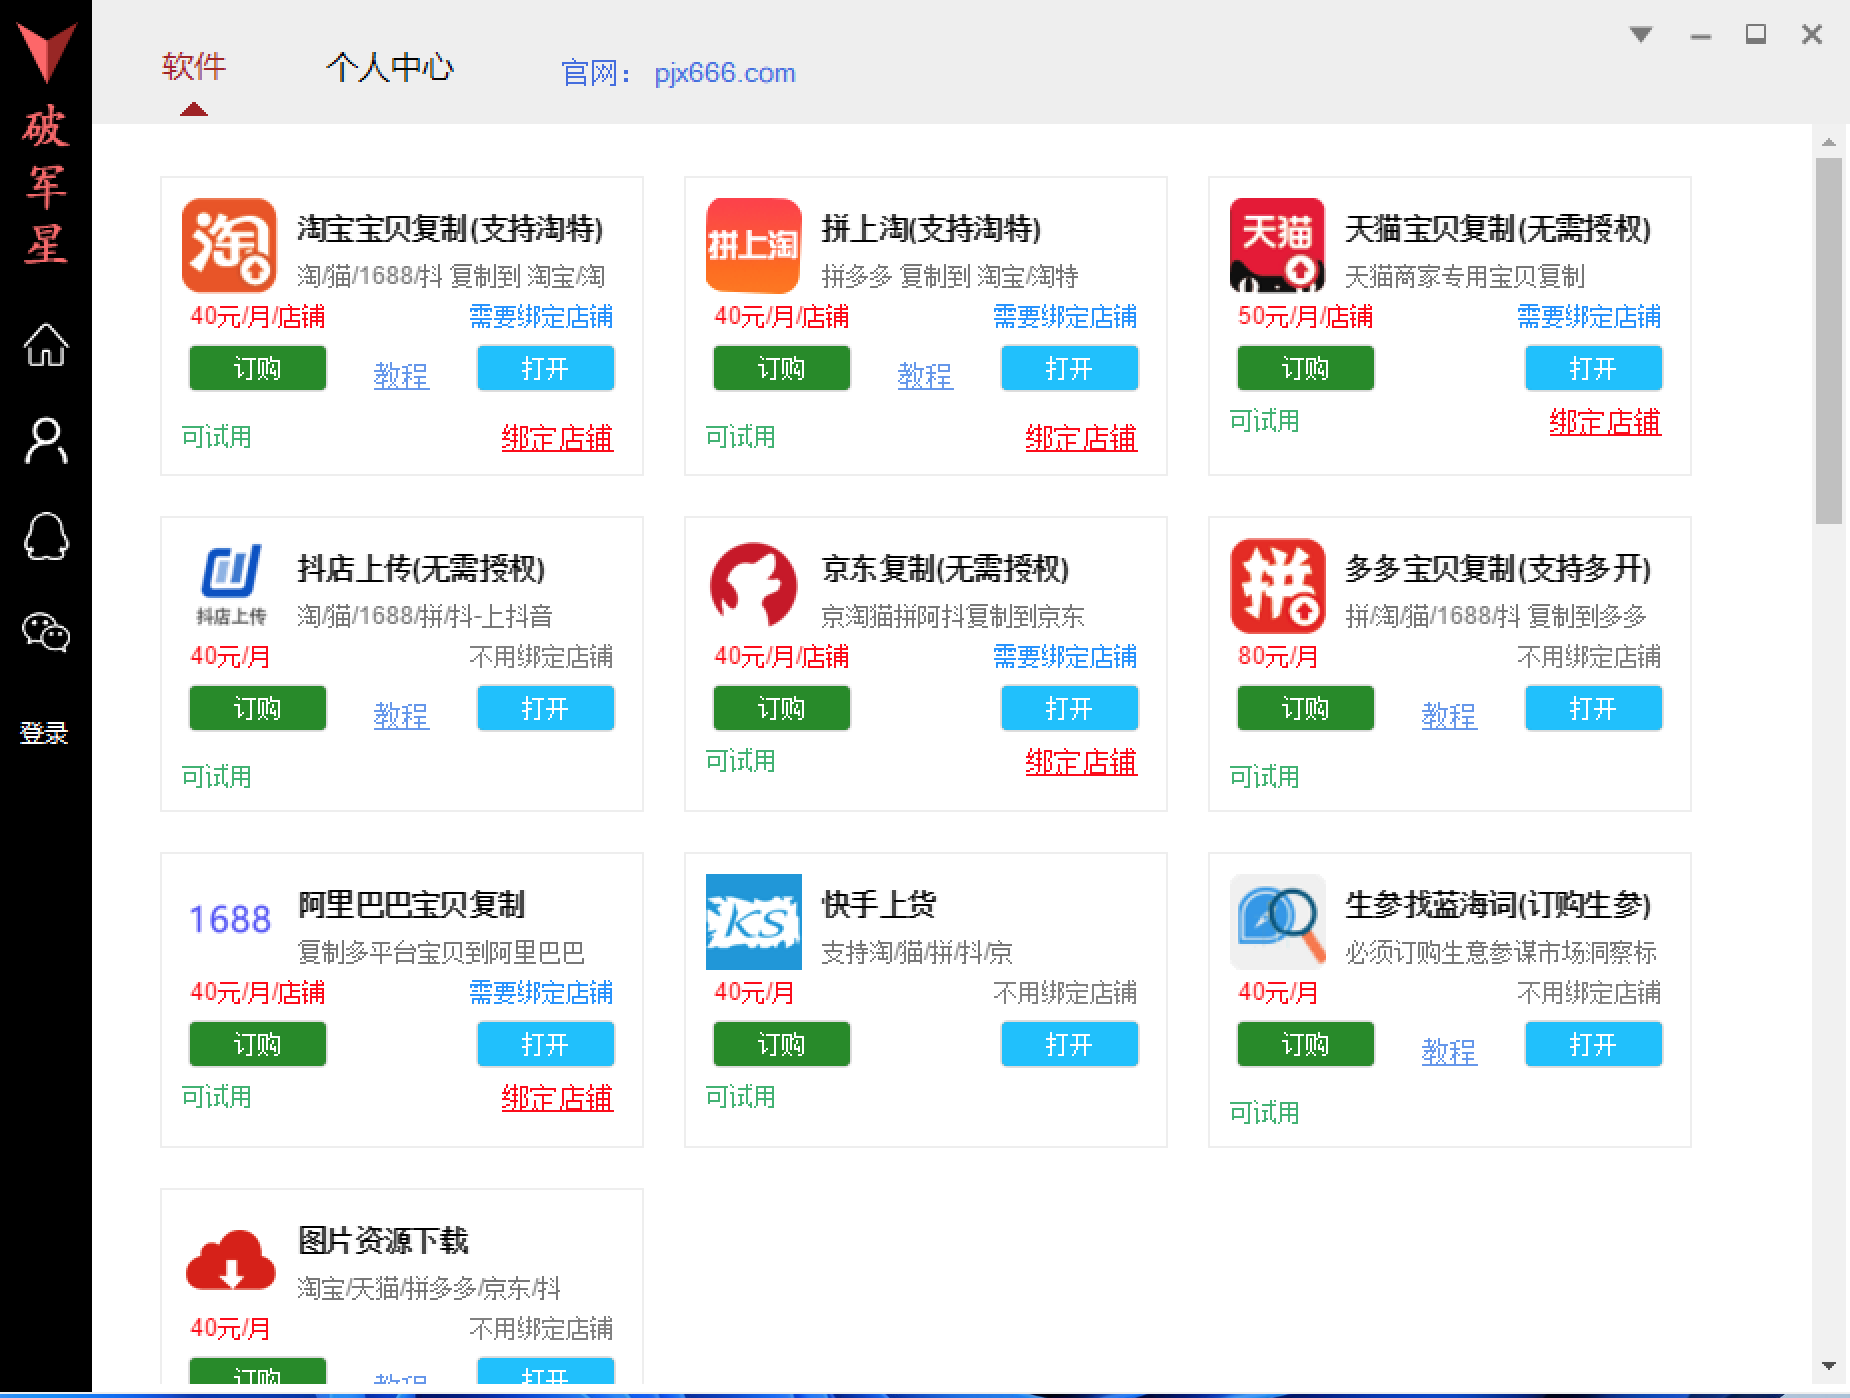Open the WeChat contact icon
The height and width of the screenshot is (1398, 1850).
(x=46, y=632)
